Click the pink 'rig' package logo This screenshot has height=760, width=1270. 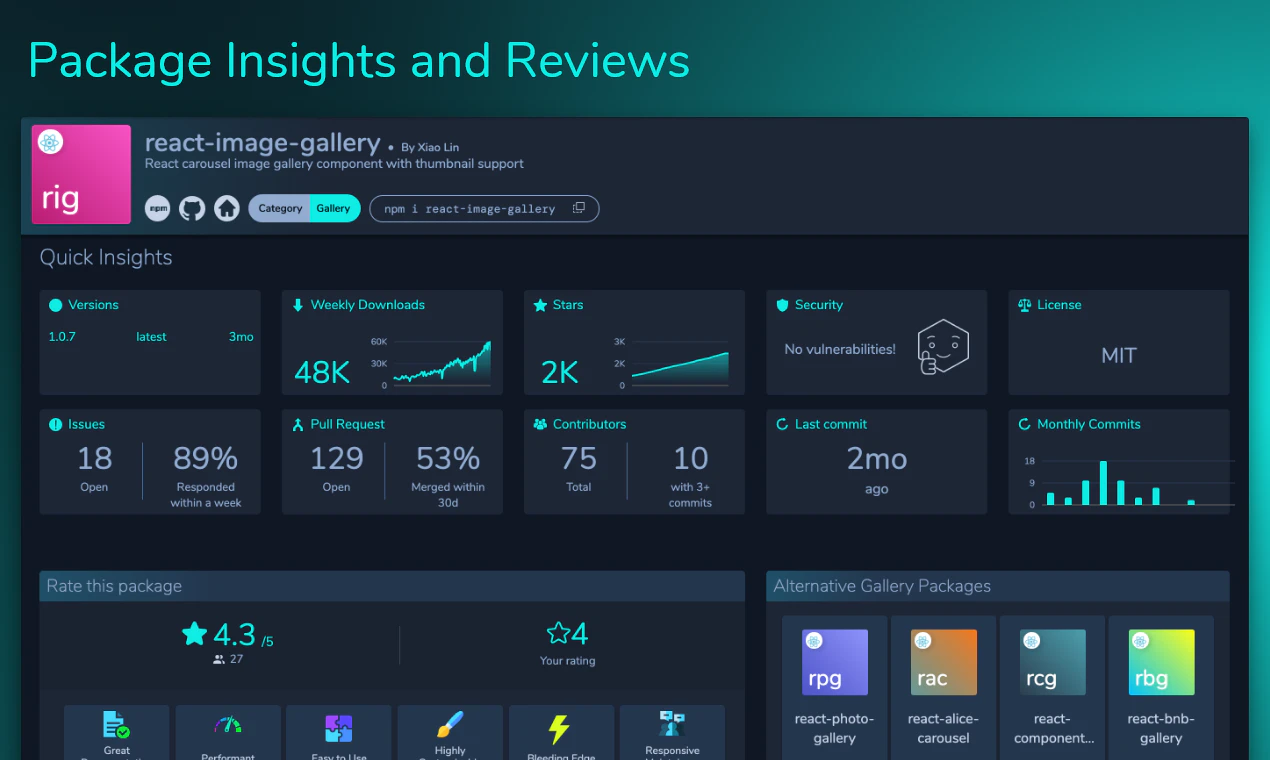[x=81, y=174]
